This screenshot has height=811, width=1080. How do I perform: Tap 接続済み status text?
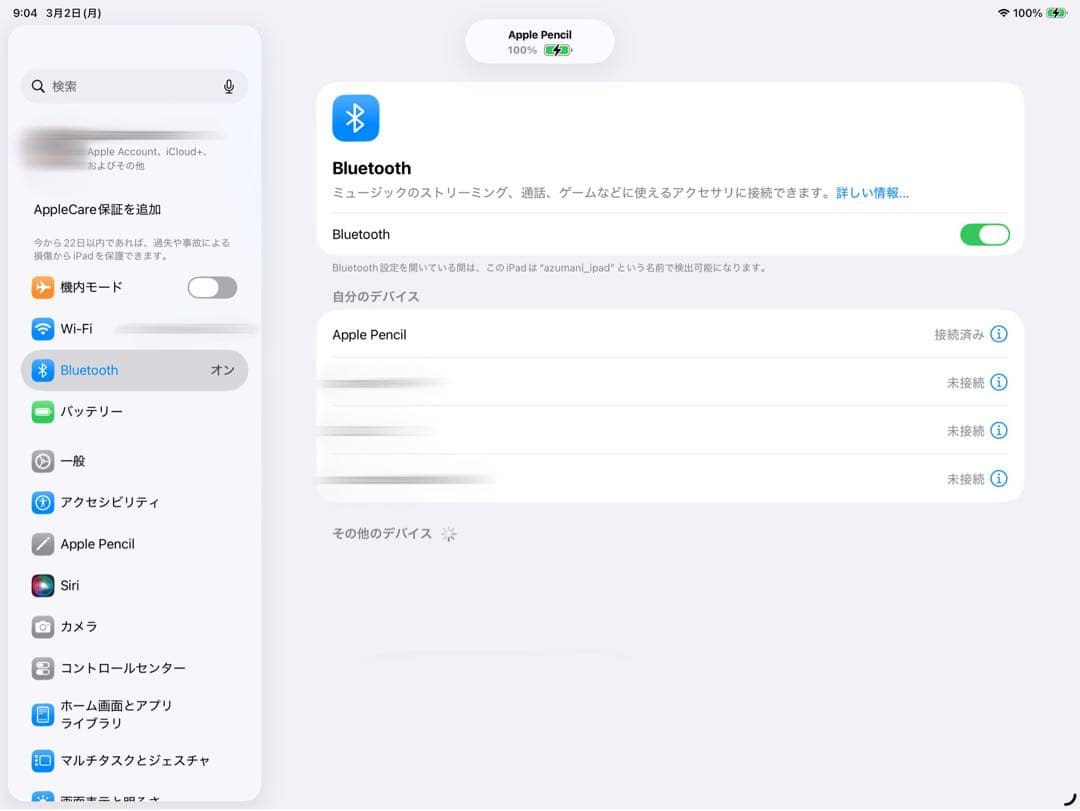click(x=959, y=335)
